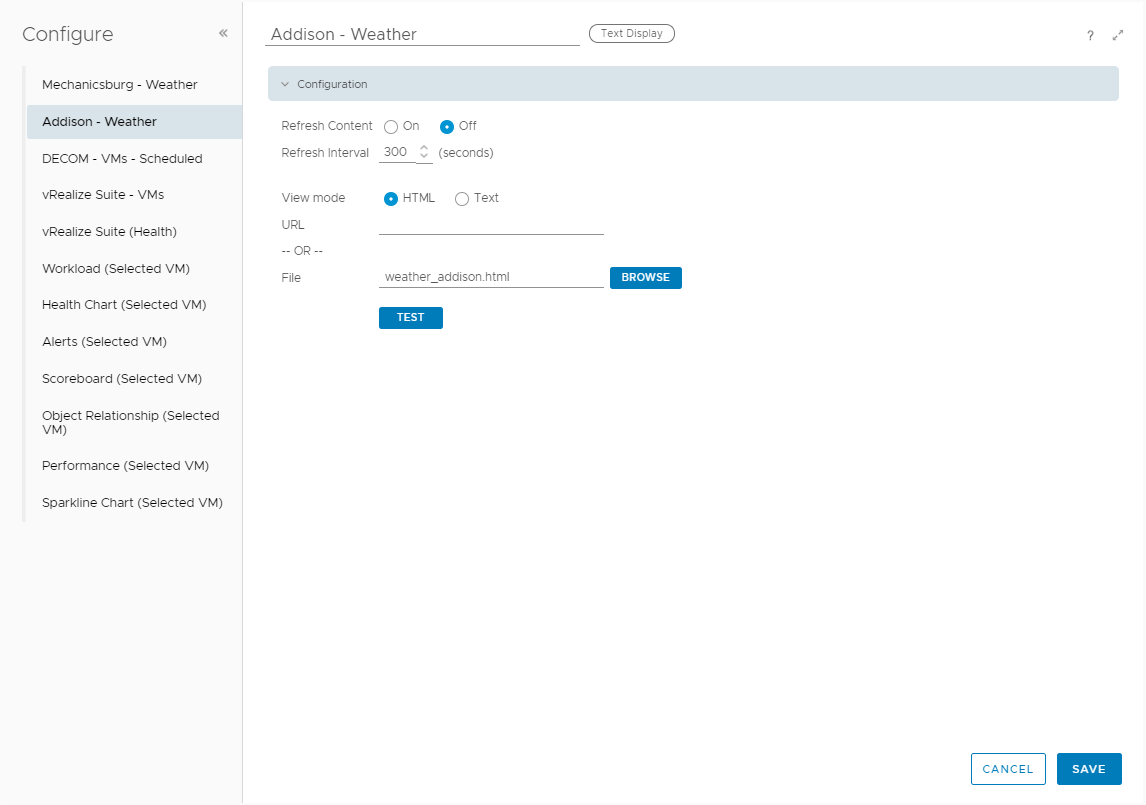Cancel the configuration changes
This screenshot has height=805, width=1146.
pyautogui.click(x=1007, y=769)
